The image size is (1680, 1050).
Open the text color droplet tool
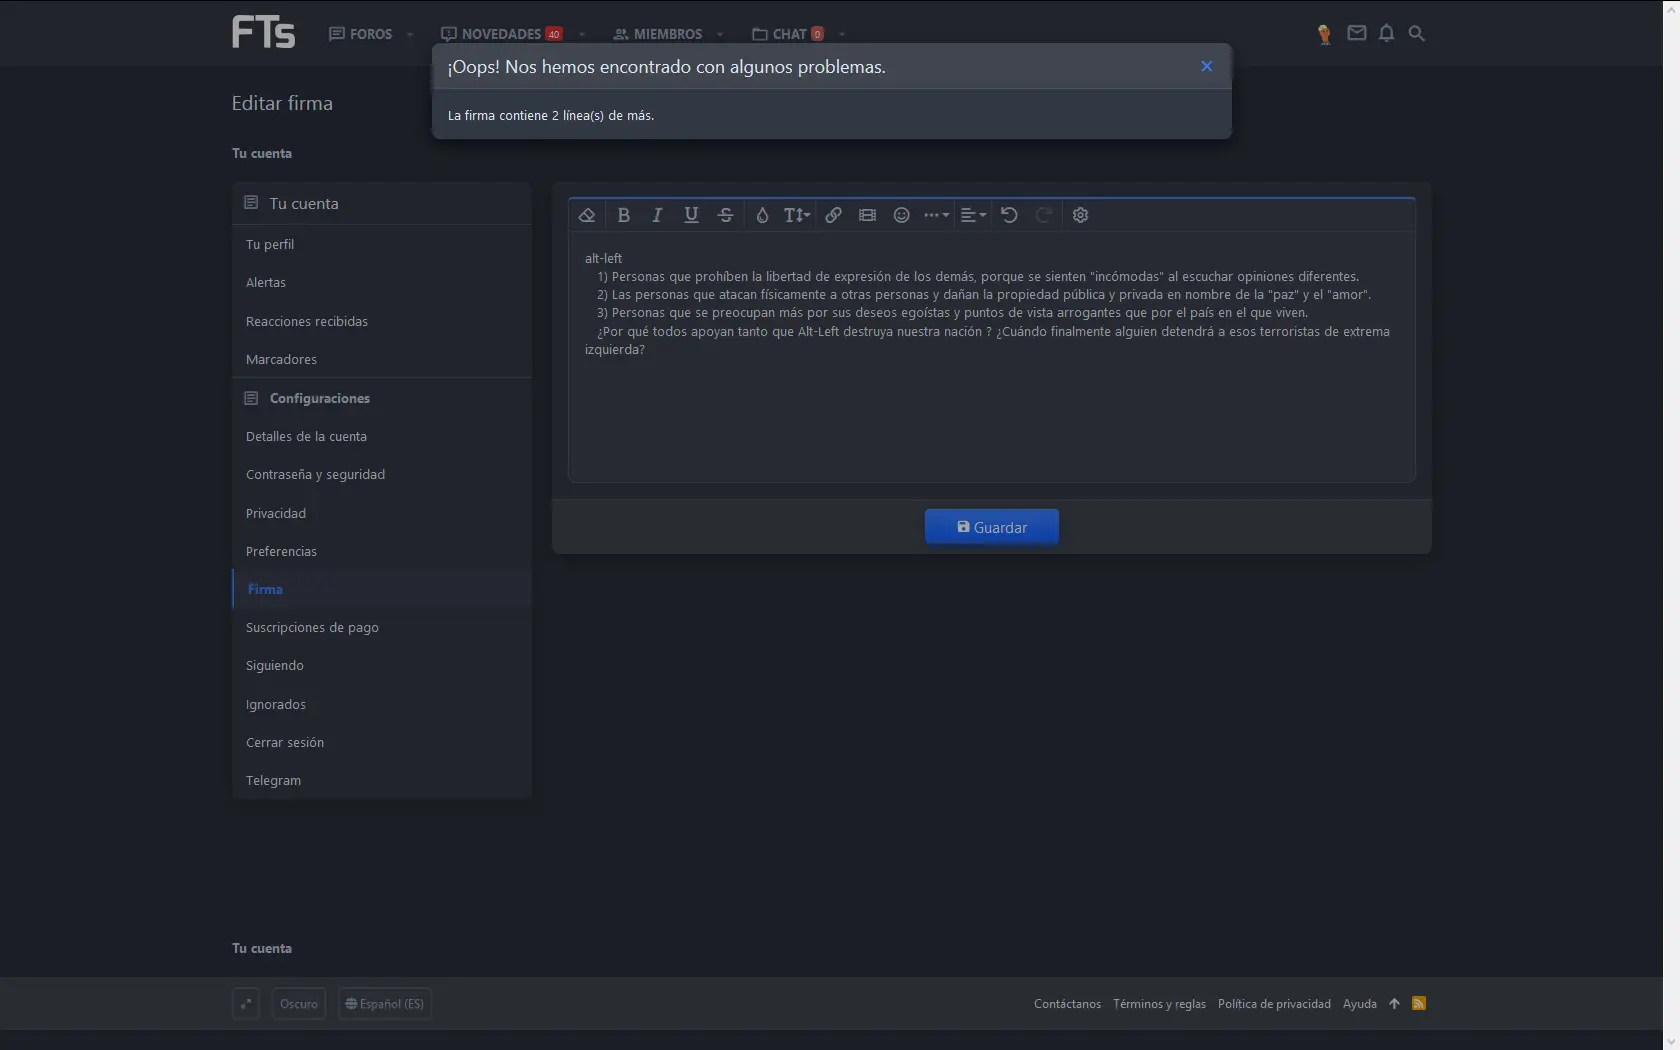[762, 215]
